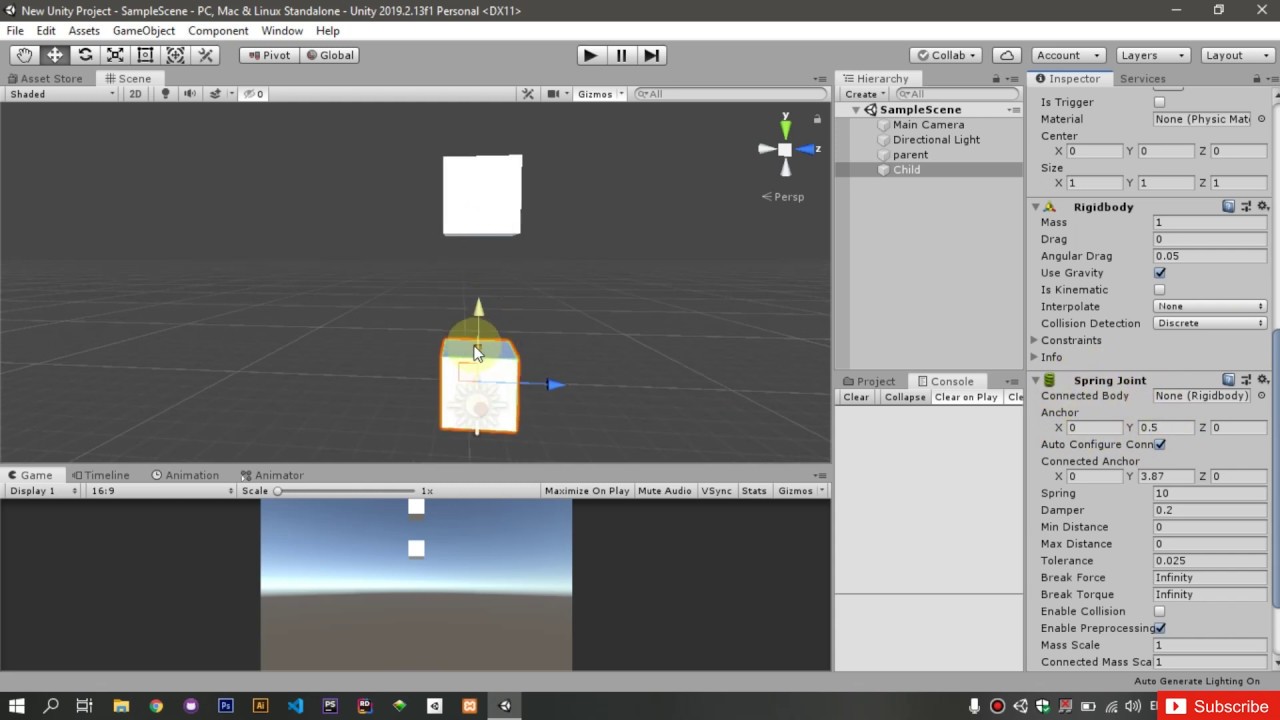1280x720 pixels.
Task: Toggle scene audio speaker icon
Action: tap(190, 94)
